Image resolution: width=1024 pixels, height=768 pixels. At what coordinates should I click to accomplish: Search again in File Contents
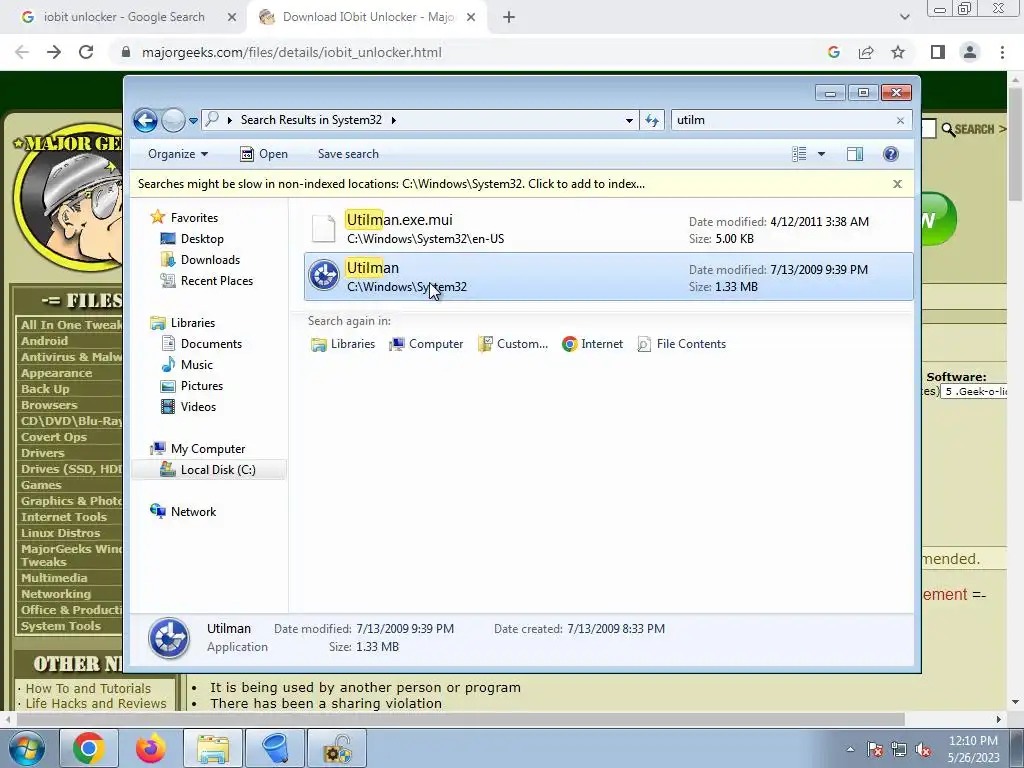[681, 344]
